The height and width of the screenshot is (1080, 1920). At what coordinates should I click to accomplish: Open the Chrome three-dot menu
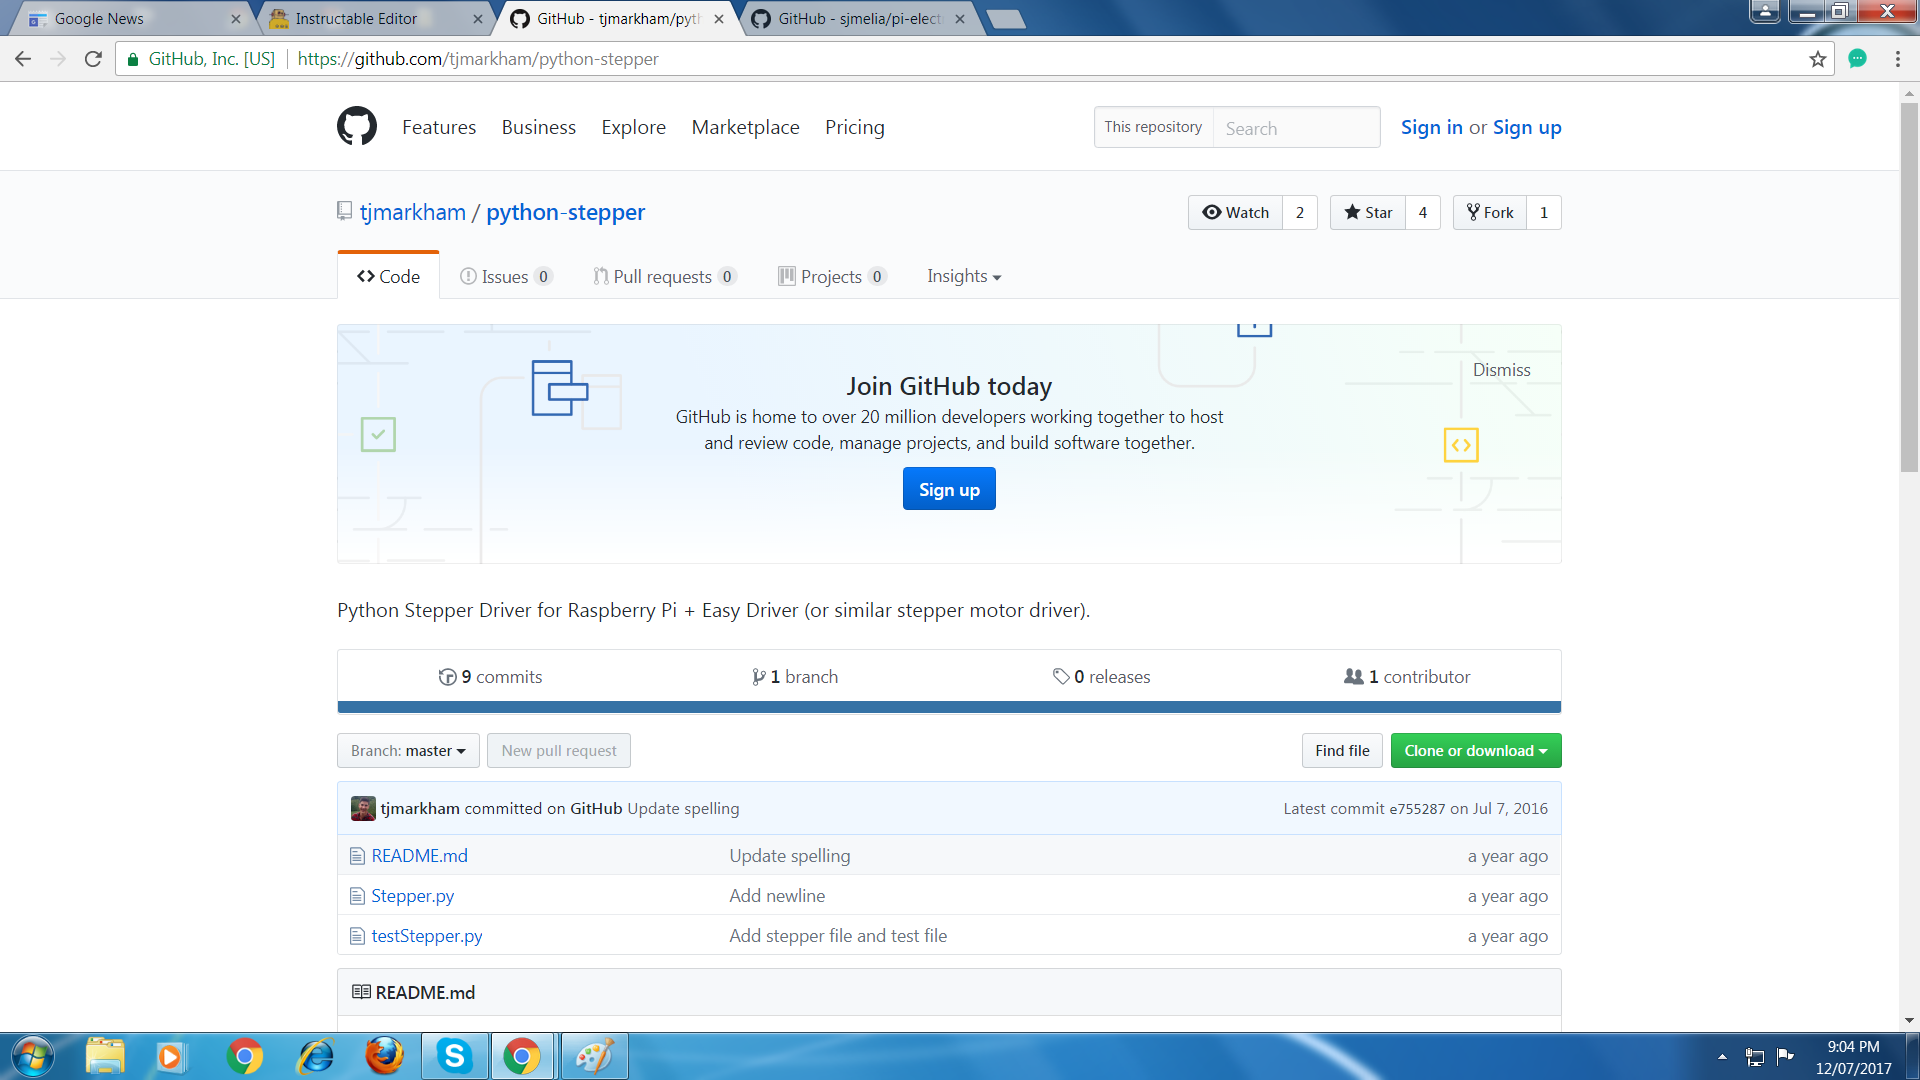1897,59
